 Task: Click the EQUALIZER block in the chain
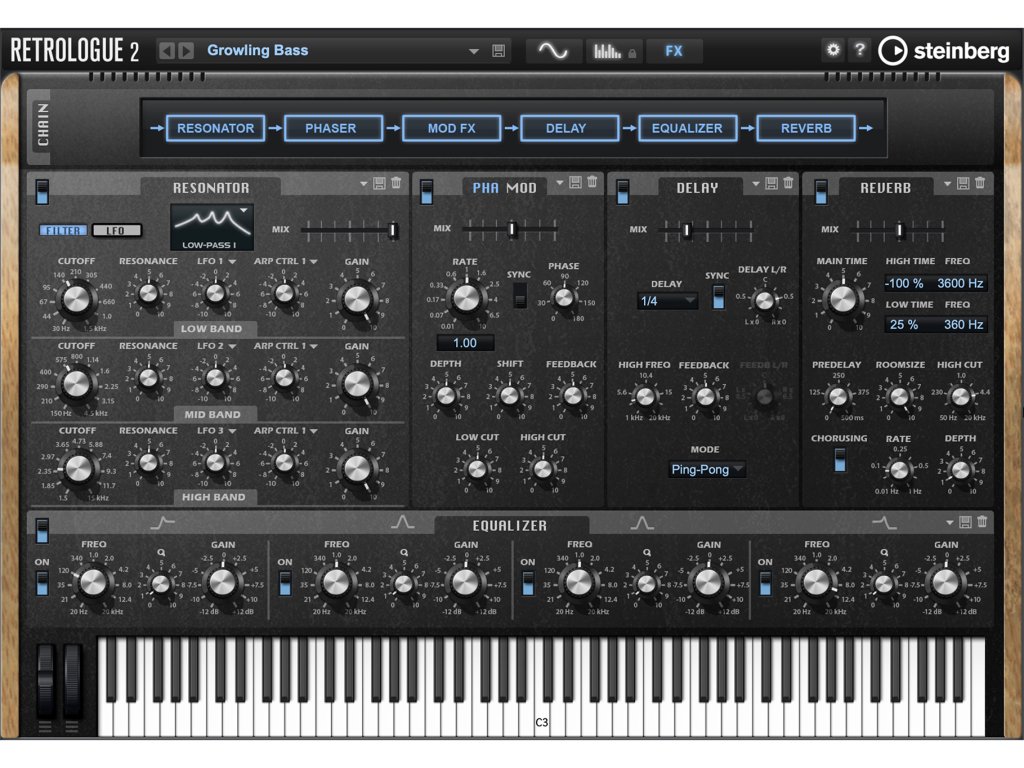pyautogui.click(x=687, y=128)
